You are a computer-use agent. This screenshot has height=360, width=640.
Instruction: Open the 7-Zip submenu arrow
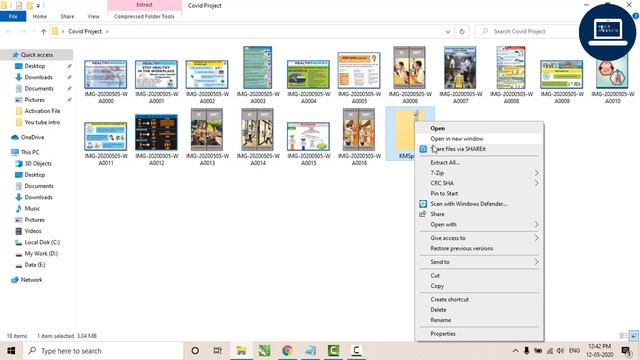(536, 173)
